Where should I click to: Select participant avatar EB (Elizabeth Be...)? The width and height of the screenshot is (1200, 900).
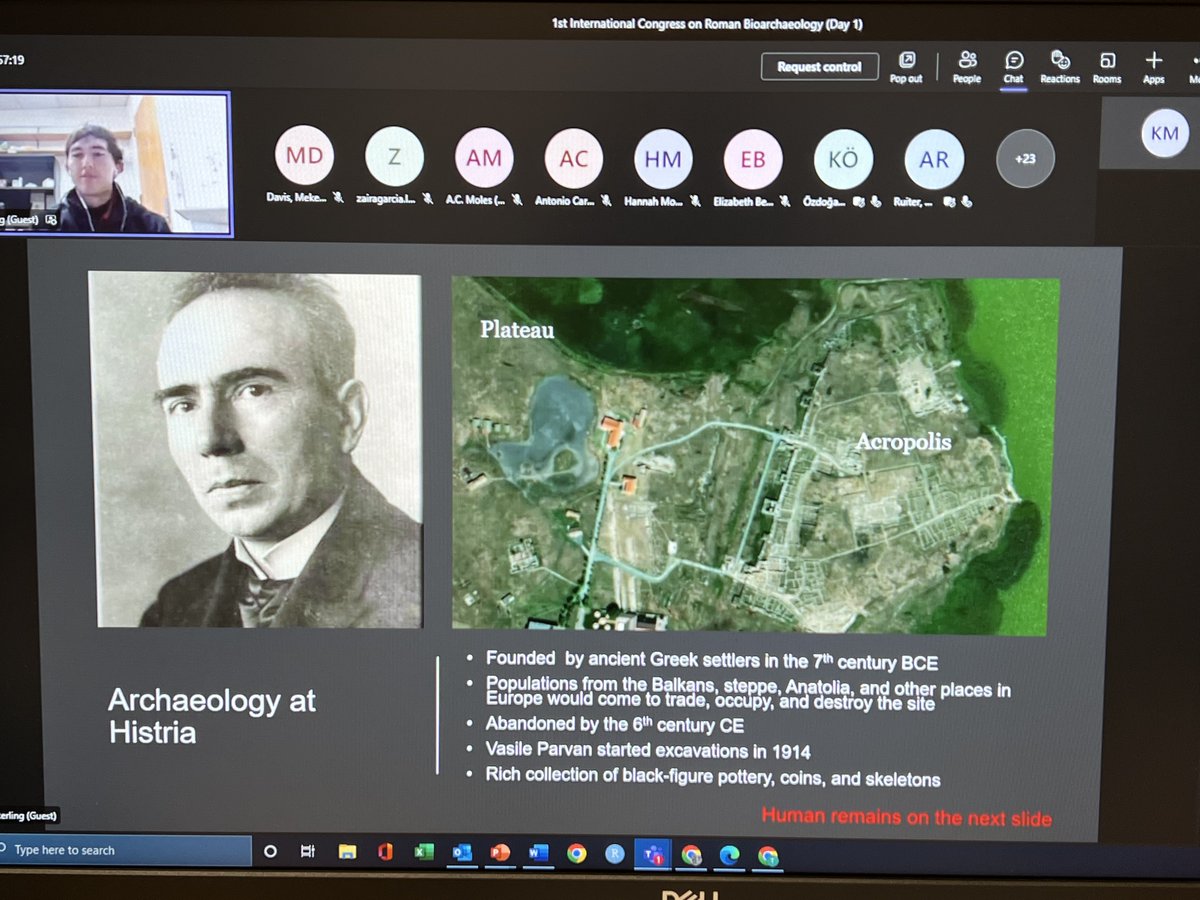(753, 159)
